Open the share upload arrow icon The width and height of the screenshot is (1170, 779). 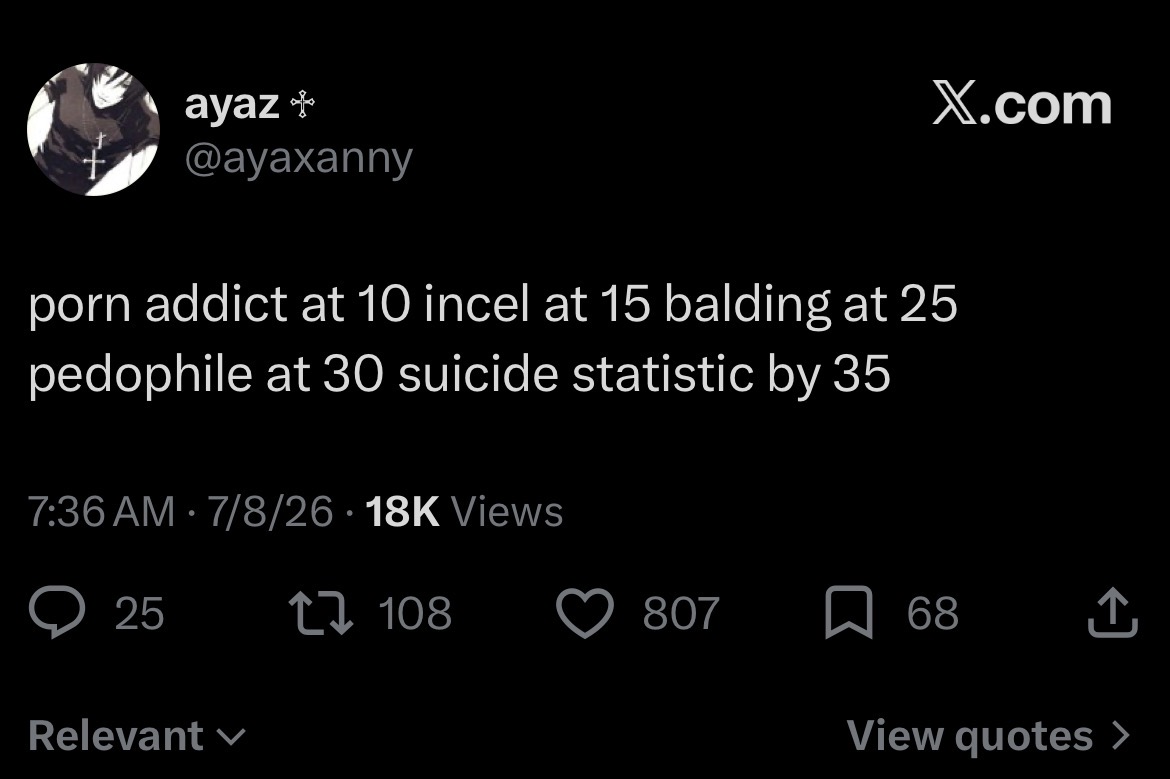coord(1113,613)
